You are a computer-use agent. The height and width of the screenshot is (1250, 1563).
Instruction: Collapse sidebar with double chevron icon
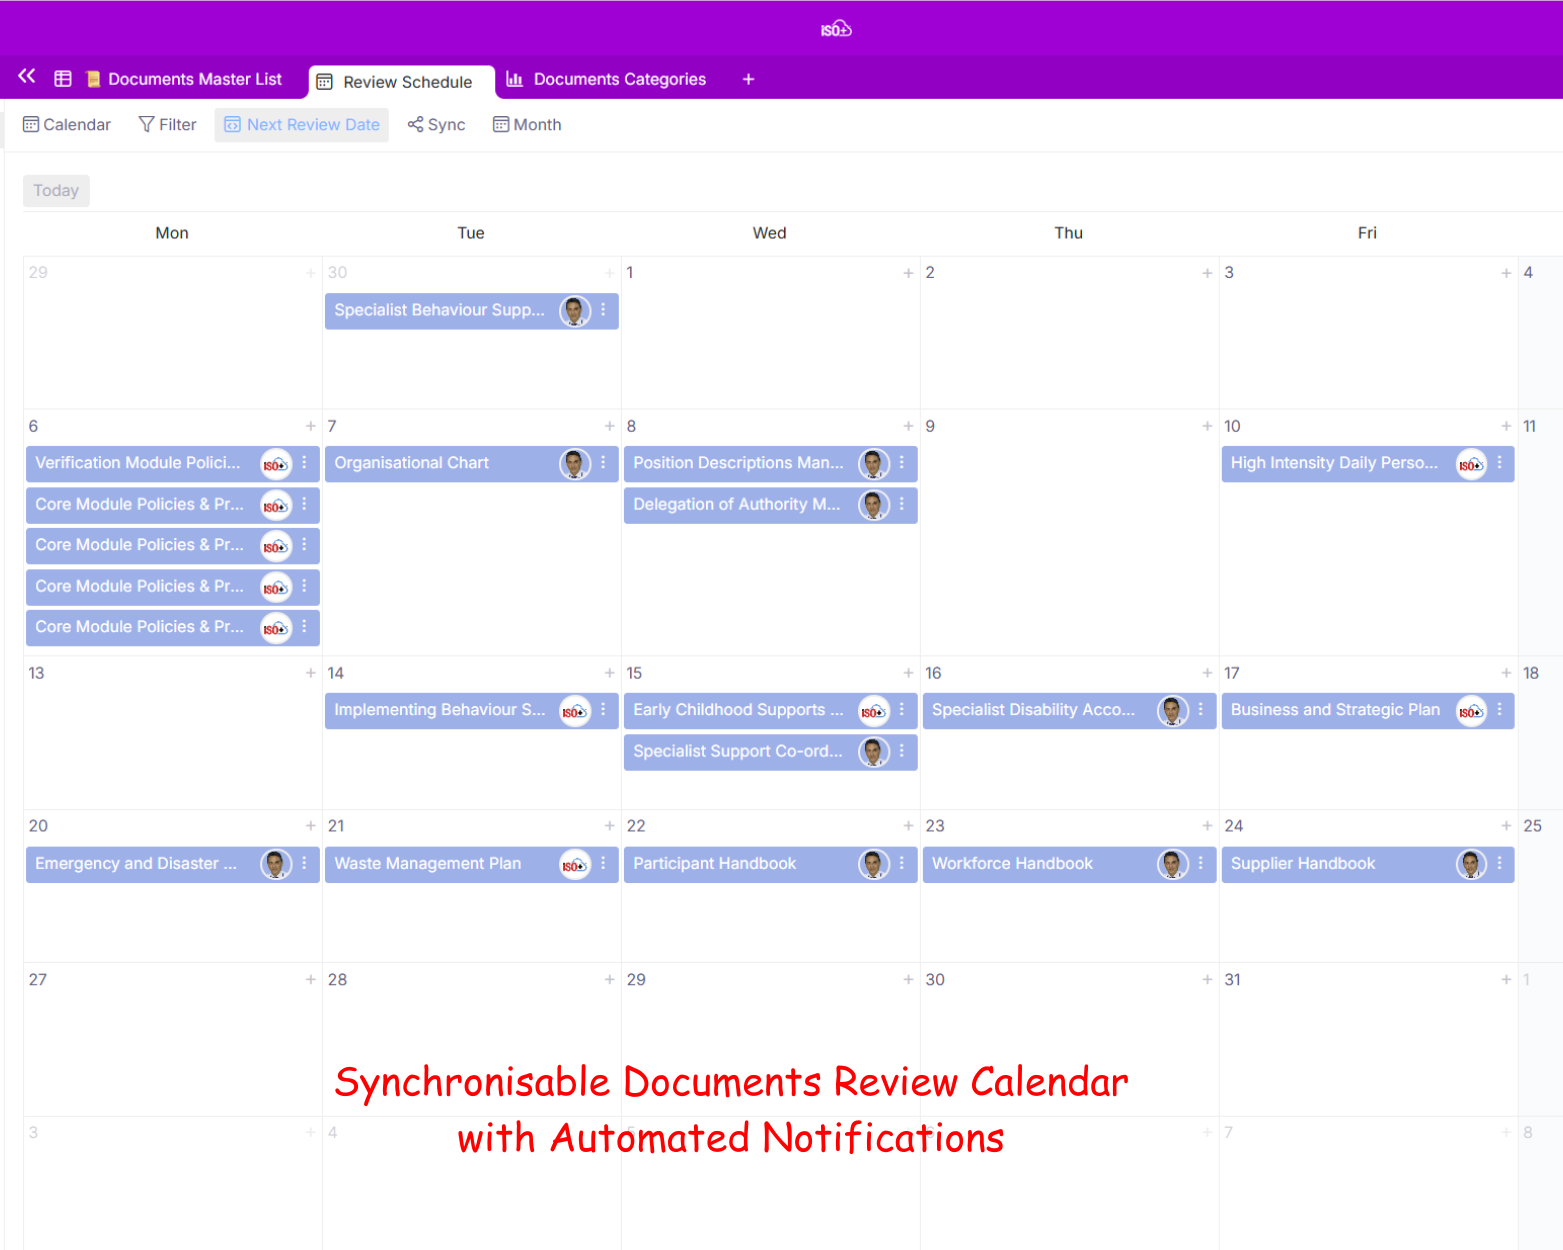pyautogui.click(x=27, y=77)
